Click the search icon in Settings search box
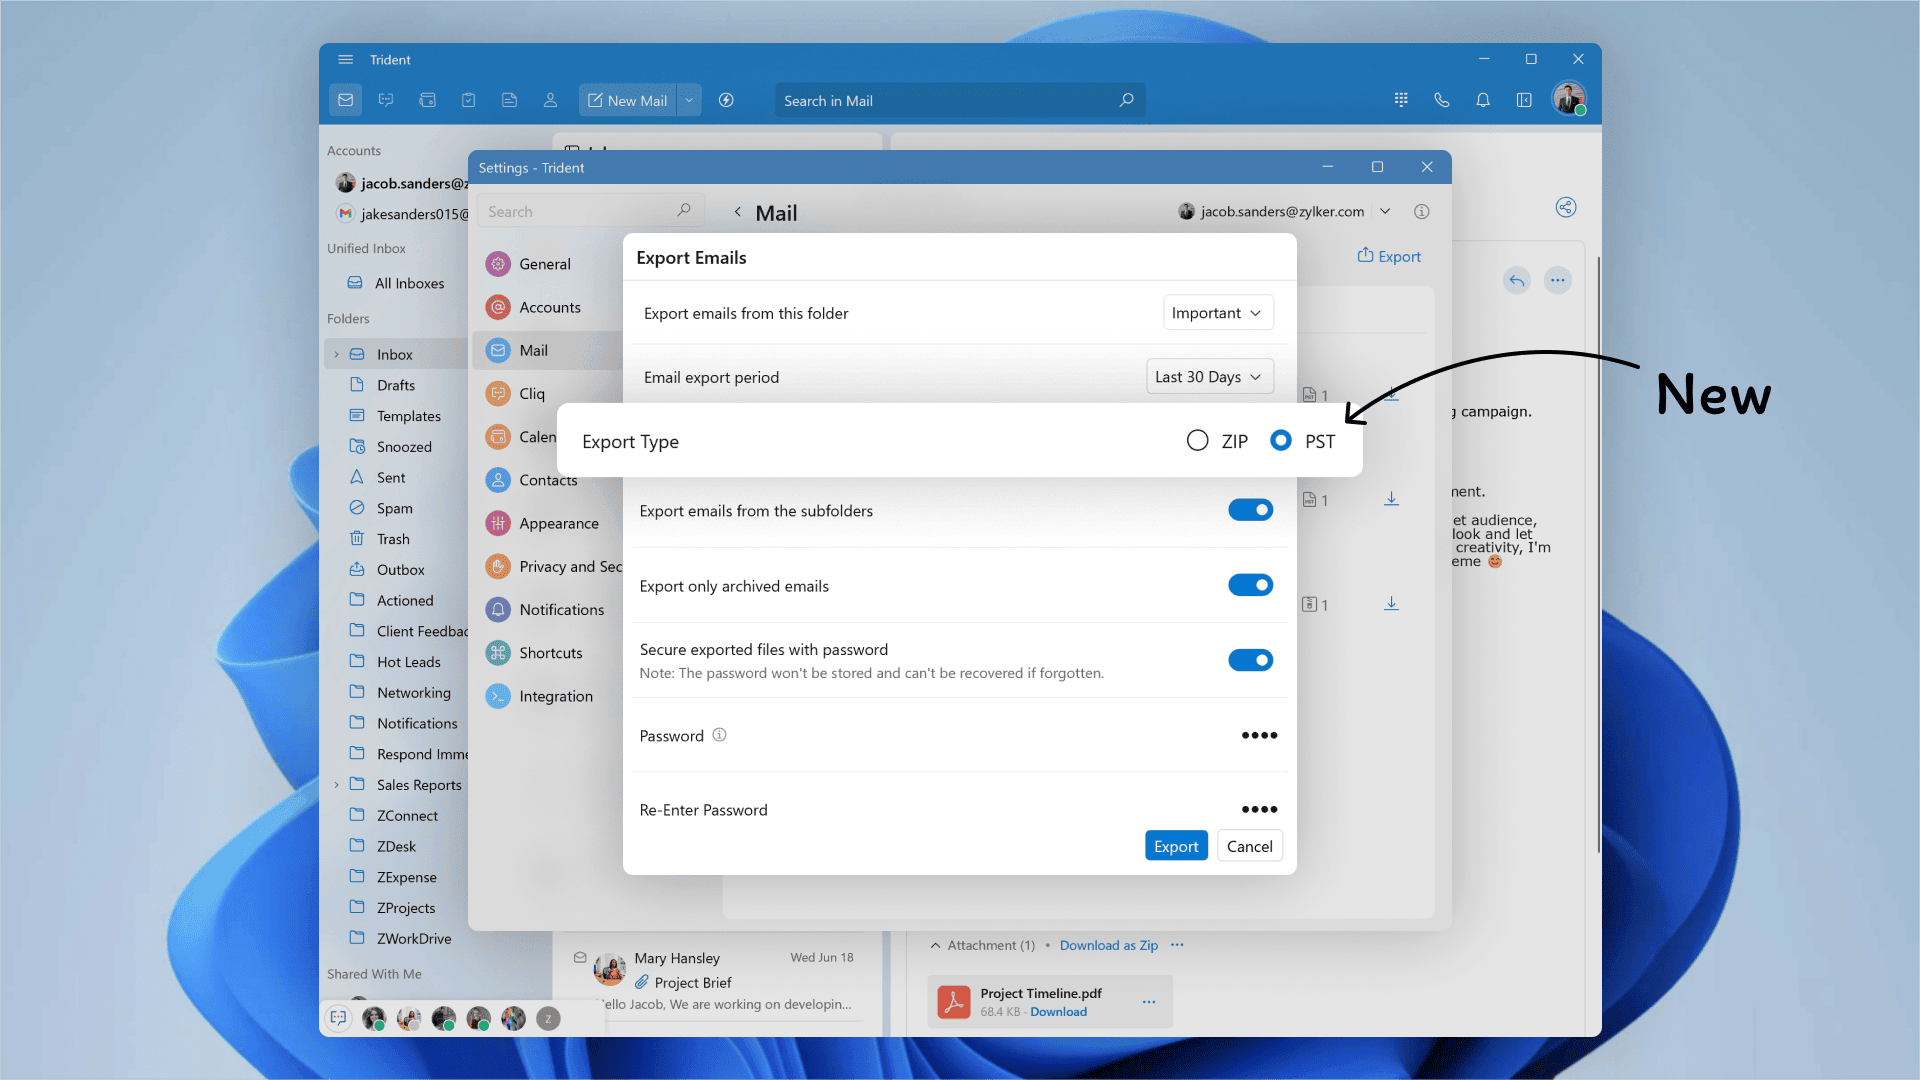Viewport: 1920px width, 1080px height. point(684,210)
